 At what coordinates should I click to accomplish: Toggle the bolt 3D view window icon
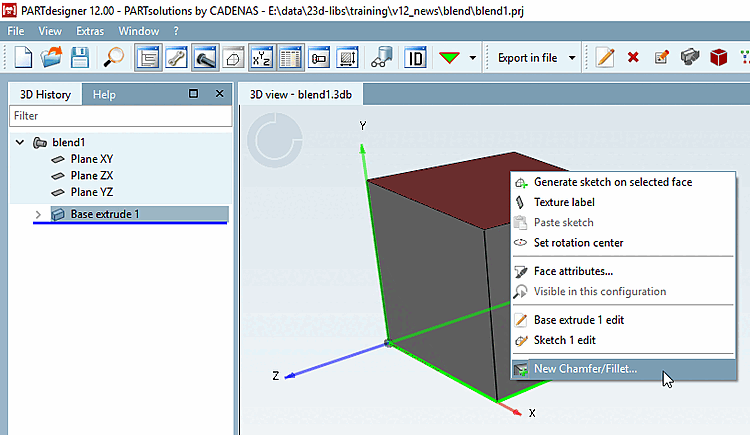pos(205,58)
